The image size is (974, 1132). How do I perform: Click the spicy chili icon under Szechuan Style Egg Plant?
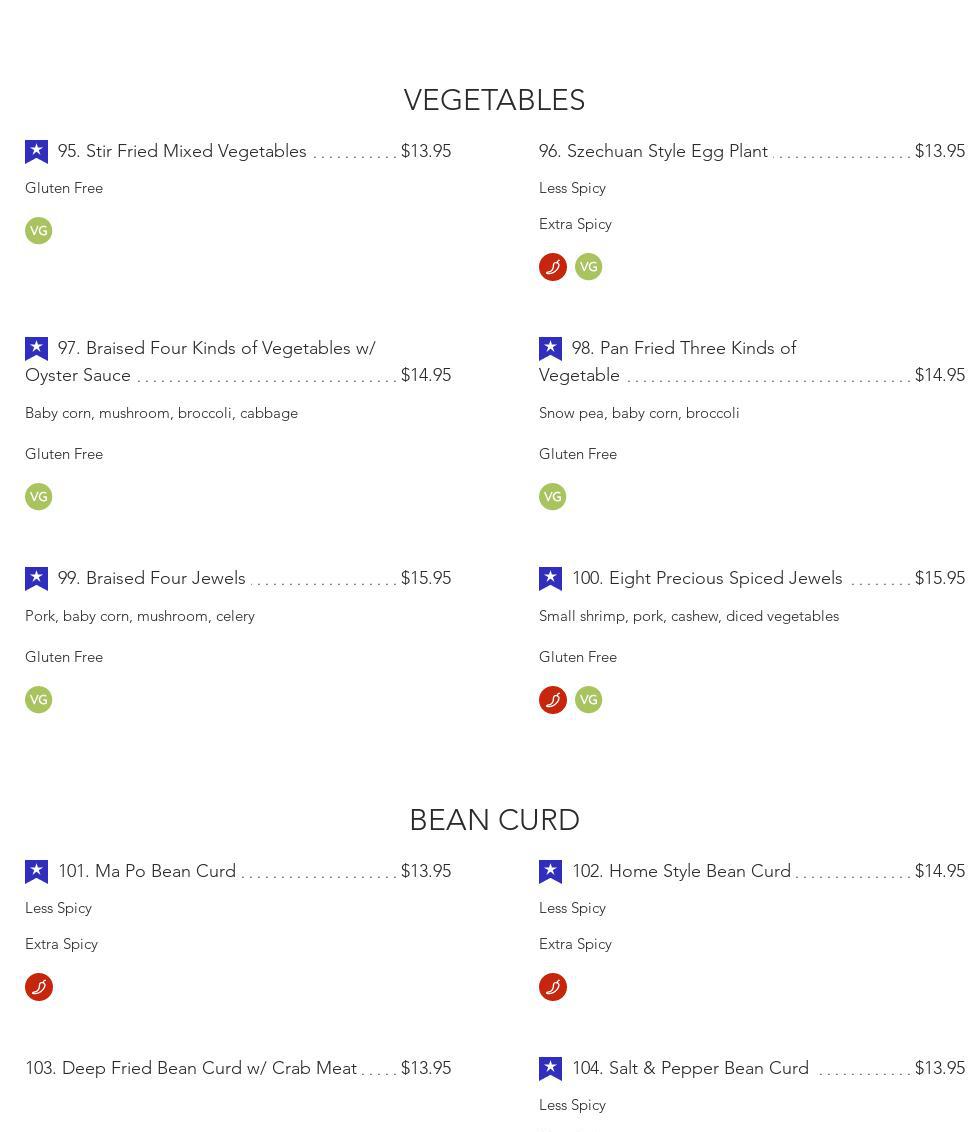click(x=553, y=267)
